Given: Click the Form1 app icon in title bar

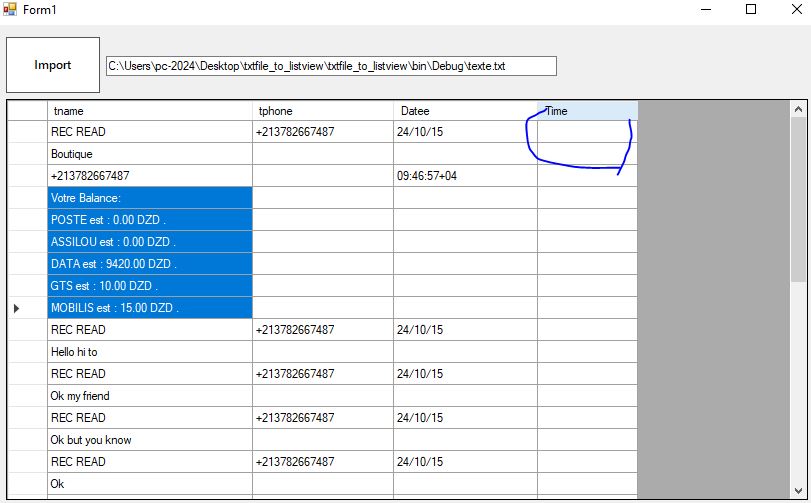Looking at the screenshot, I should click(x=10, y=9).
